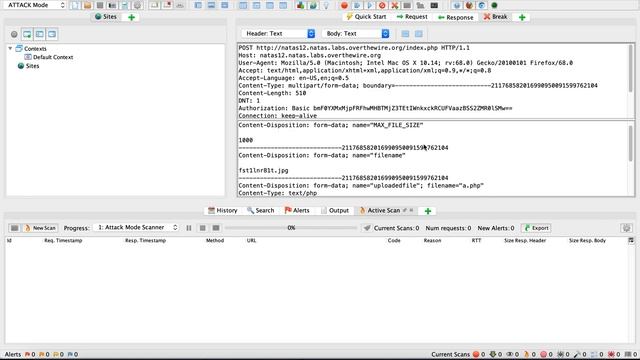Click the first Sites panel context icon
640x360 pixels.
(x=27, y=34)
